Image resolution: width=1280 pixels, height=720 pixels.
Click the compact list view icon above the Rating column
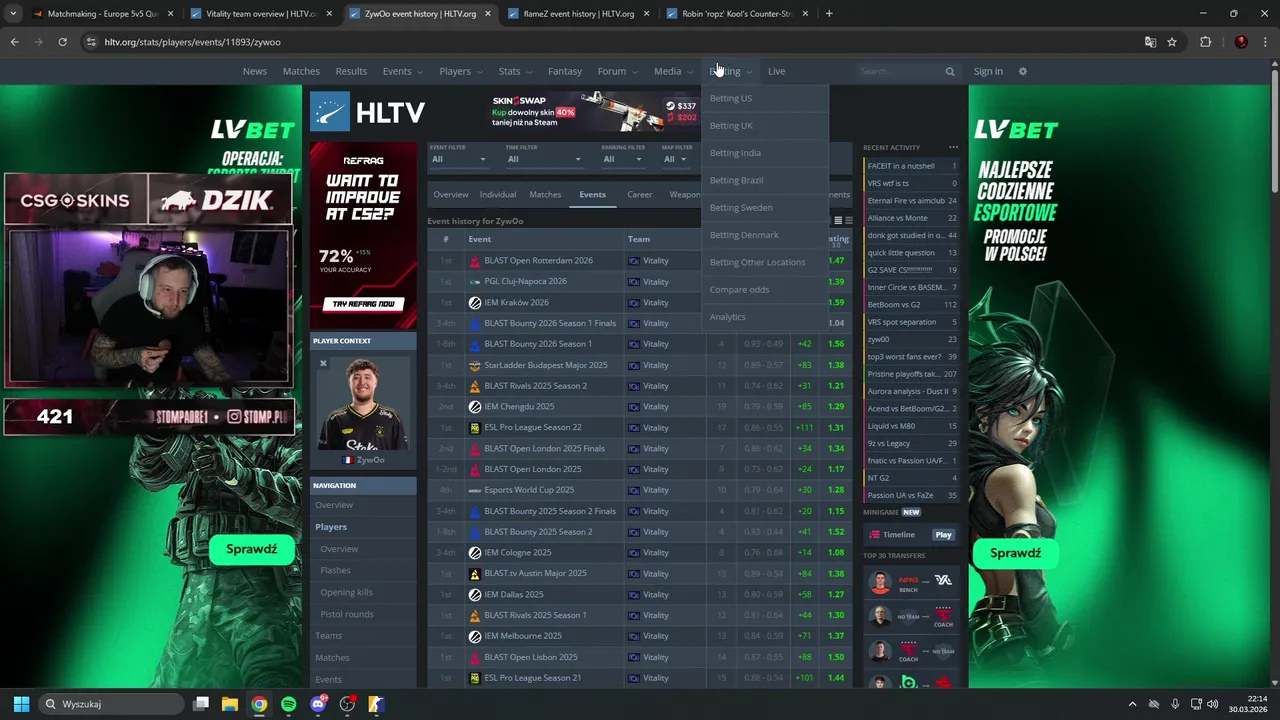click(838, 220)
